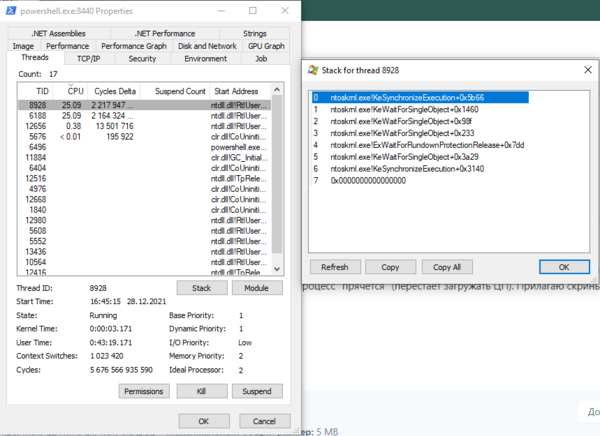The image size is (600, 436).
Task: Select thread row with TID 6188
Action: point(145,116)
